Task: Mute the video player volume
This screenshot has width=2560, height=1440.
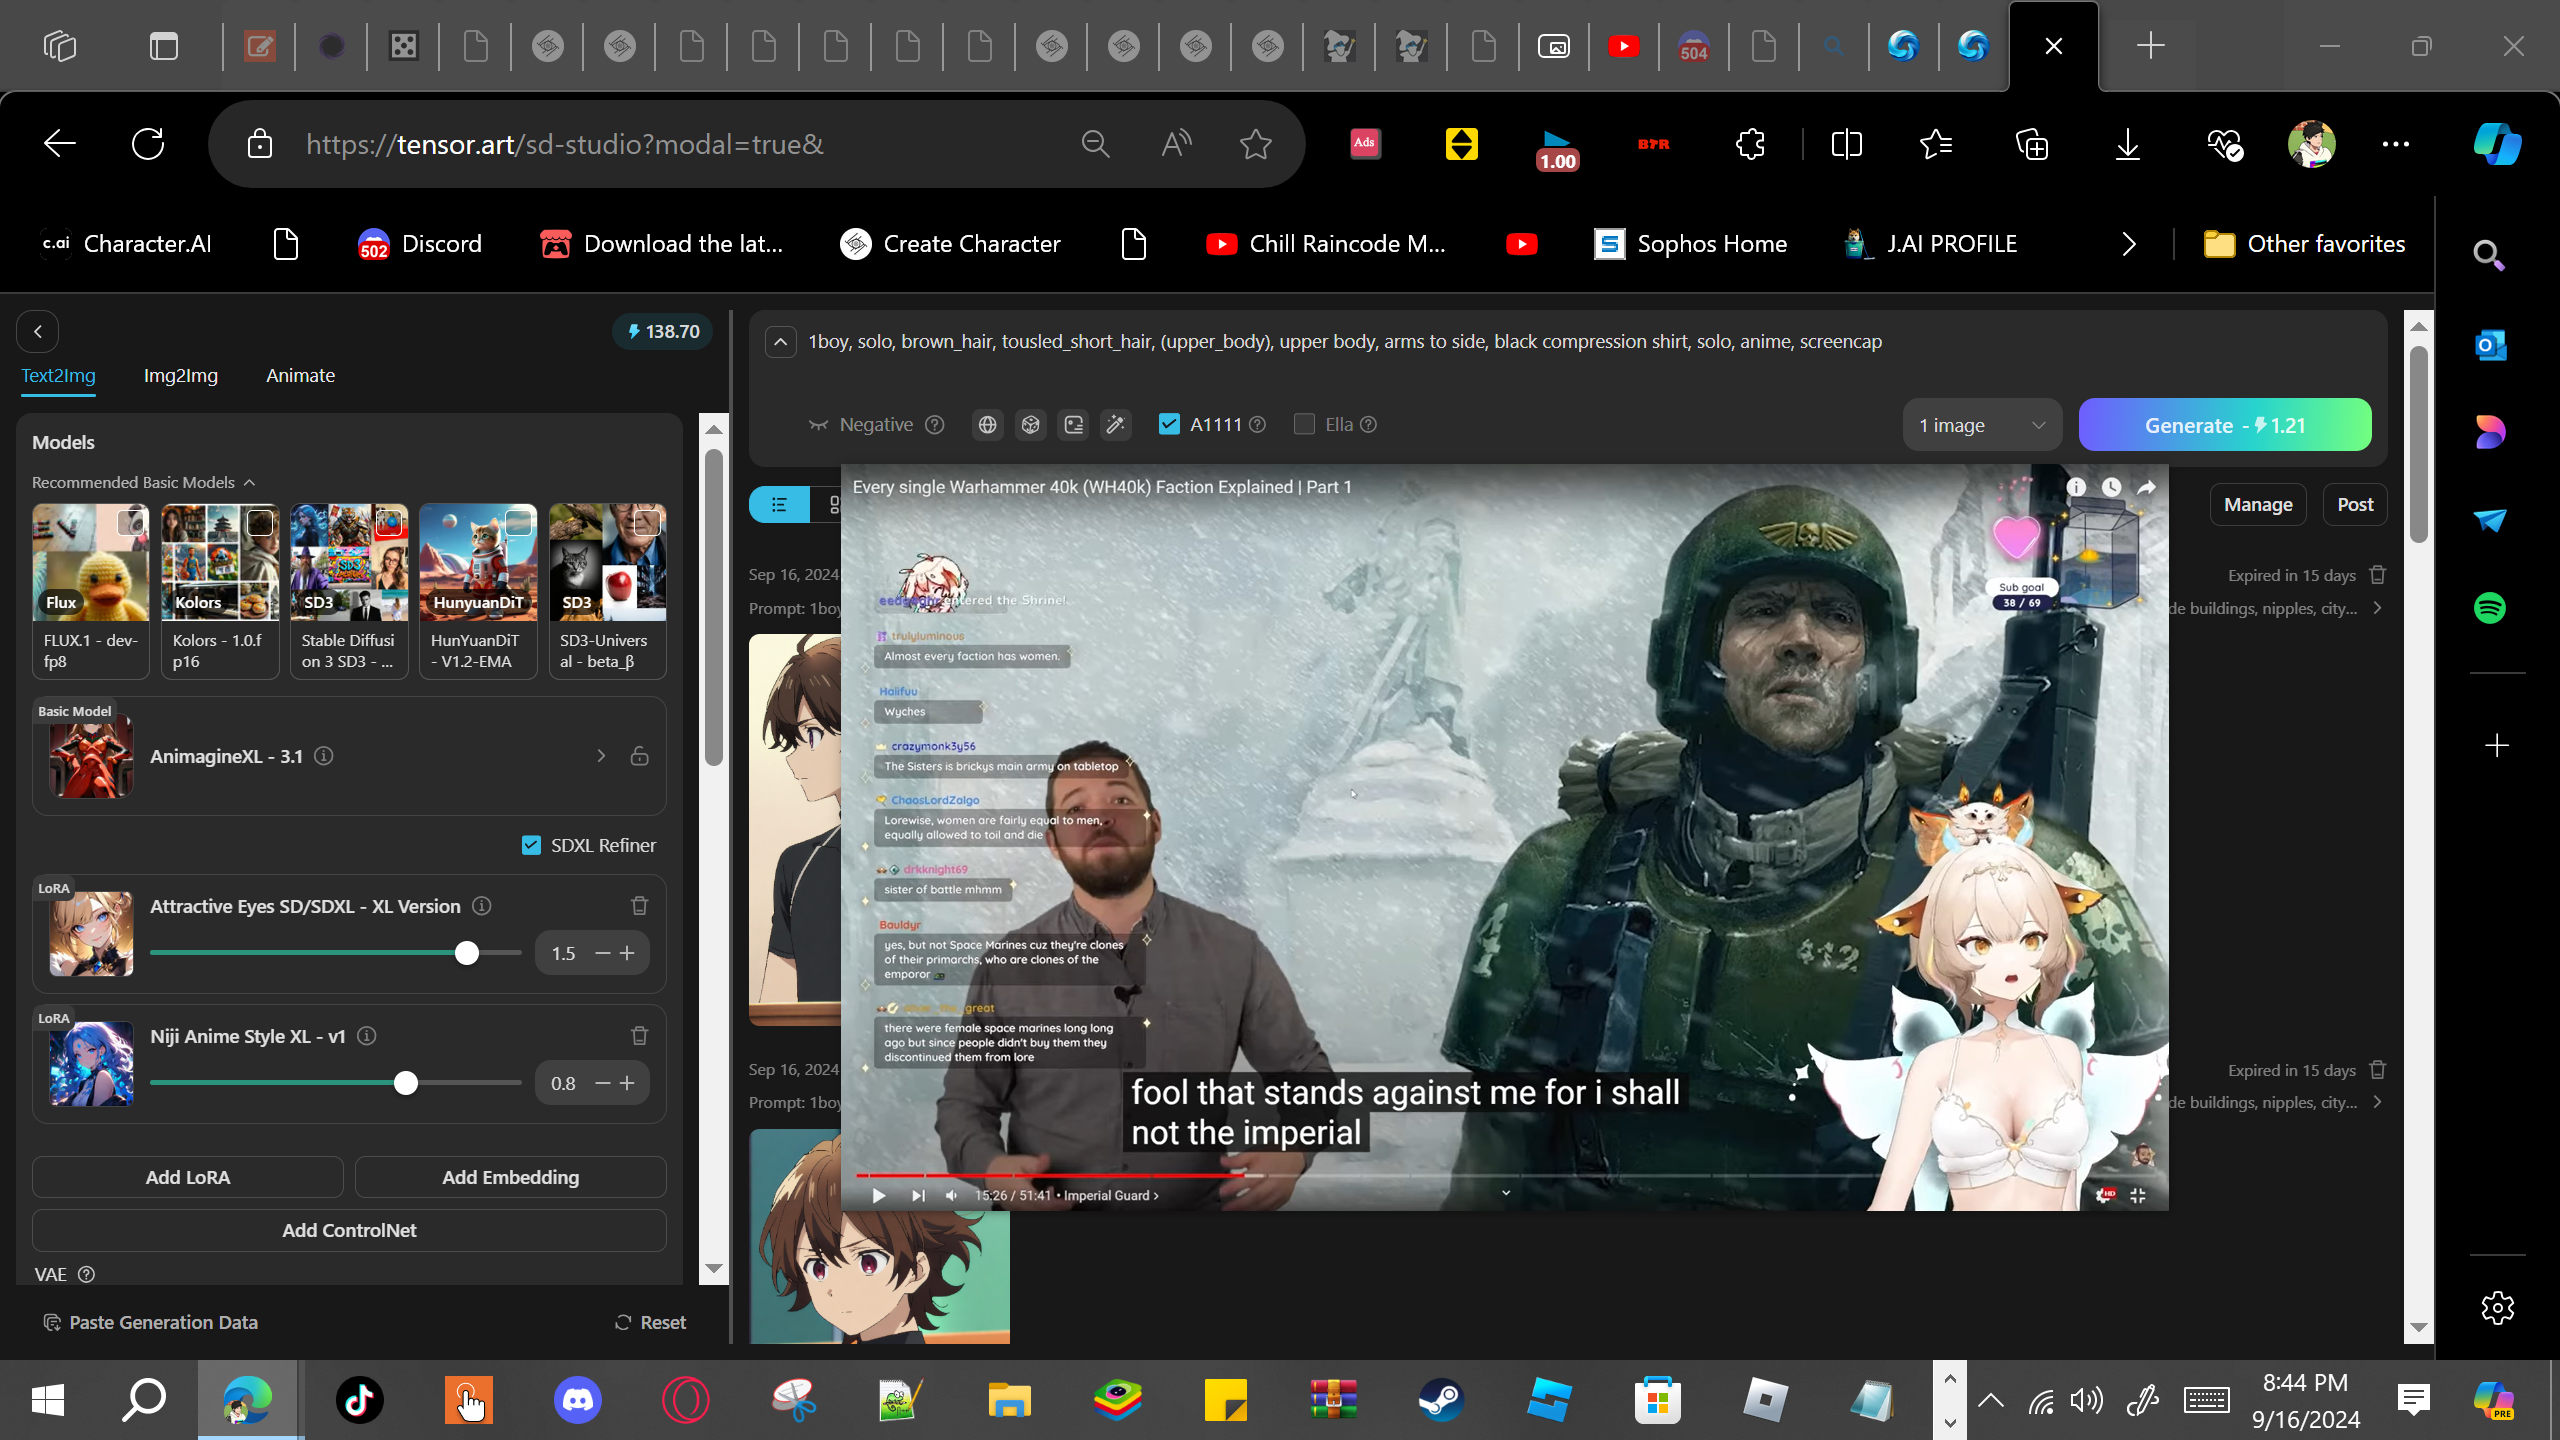Action: pyautogui.click(x=952, y=1195)
